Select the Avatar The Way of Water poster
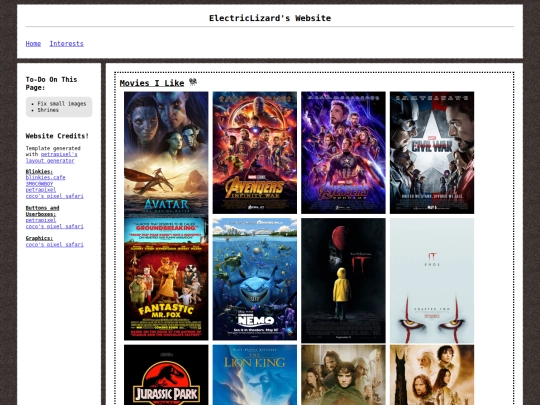 [x=166, y=154]
